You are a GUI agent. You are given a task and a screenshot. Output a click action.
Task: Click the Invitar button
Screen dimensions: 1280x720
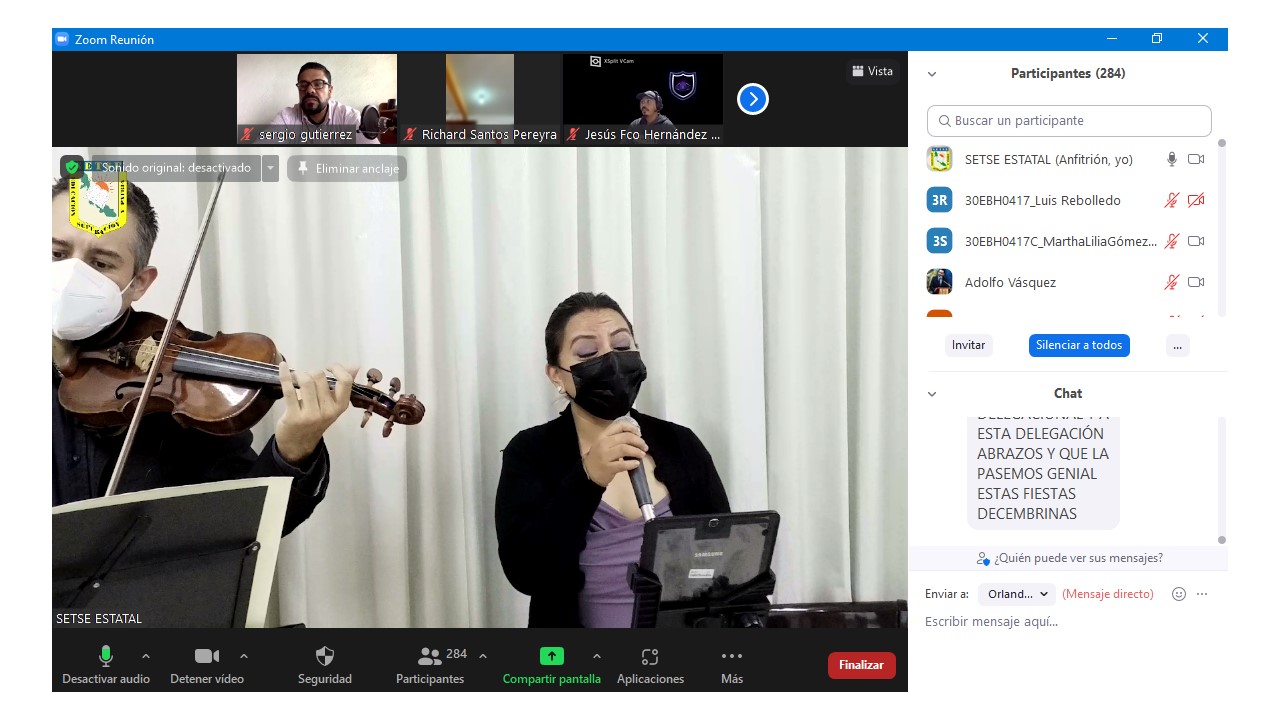tap(968, 345)
